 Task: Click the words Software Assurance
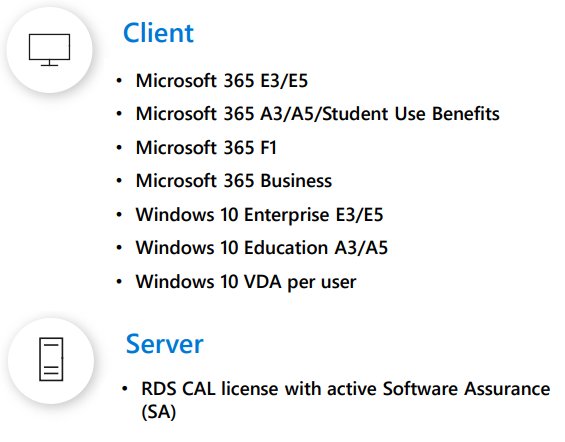point(466,389)
